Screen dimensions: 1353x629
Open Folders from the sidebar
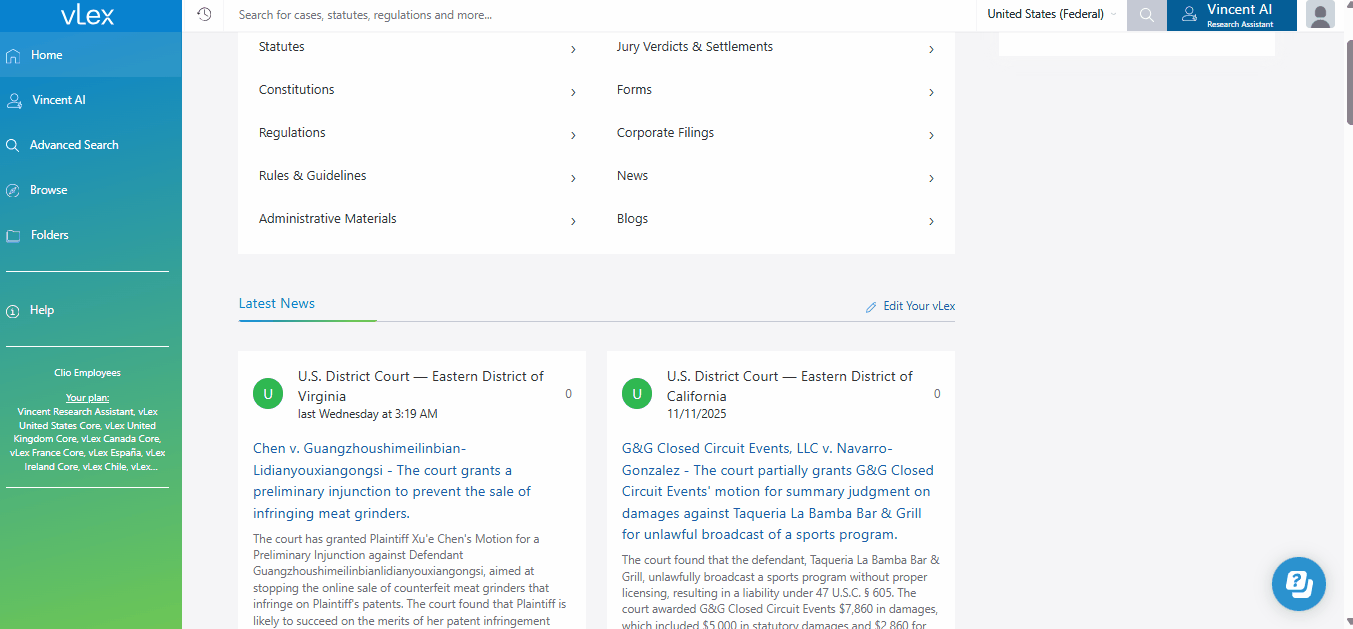pyautogui.click(x=49, y=235)
